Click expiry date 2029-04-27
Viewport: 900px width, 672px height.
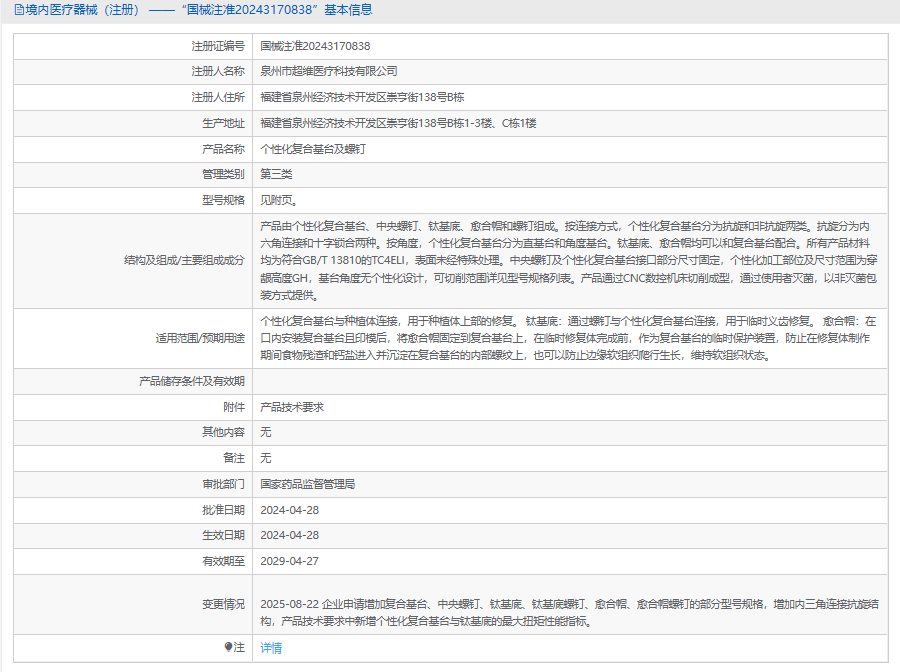(289, 561)
